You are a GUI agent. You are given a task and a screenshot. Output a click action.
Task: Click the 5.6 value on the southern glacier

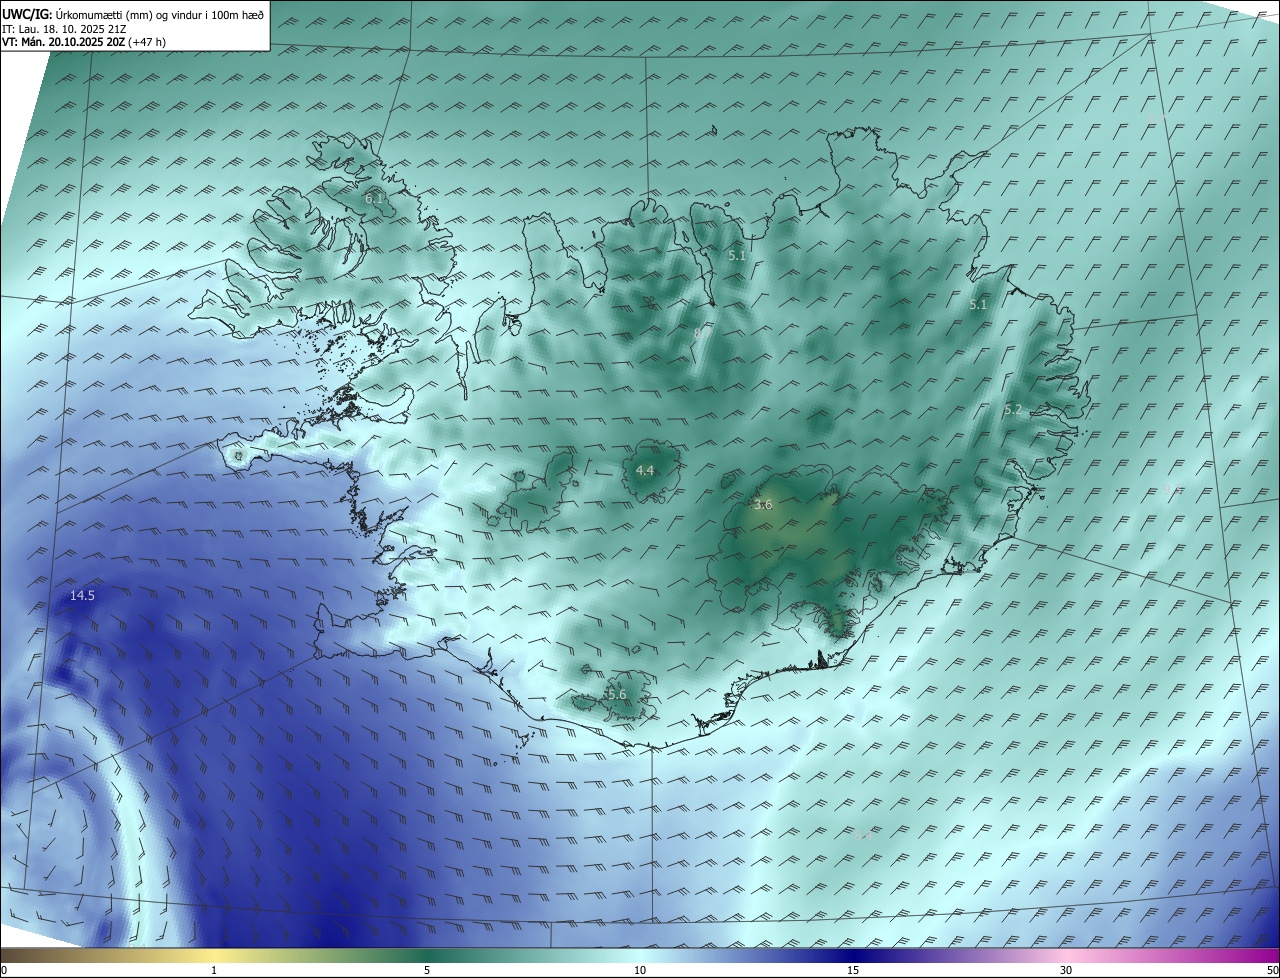[617, 695]
